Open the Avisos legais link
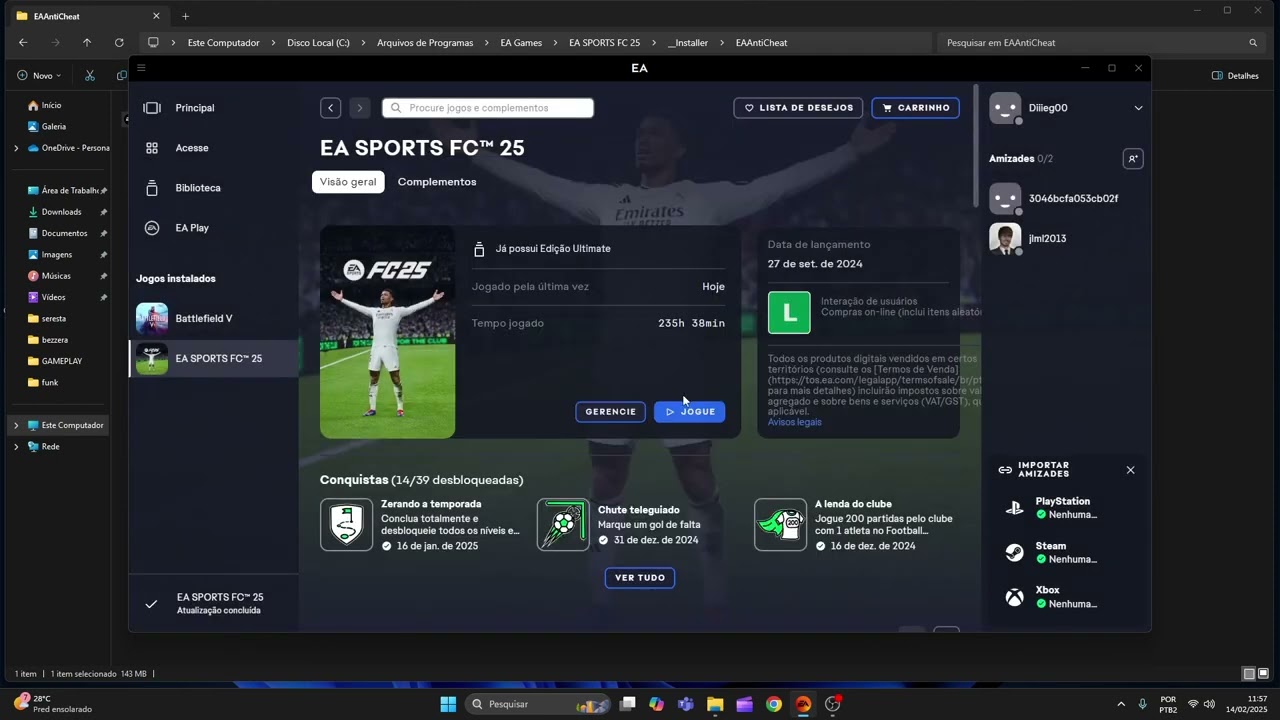Viewport: 1280px width, 720px height. click(795, 422)
